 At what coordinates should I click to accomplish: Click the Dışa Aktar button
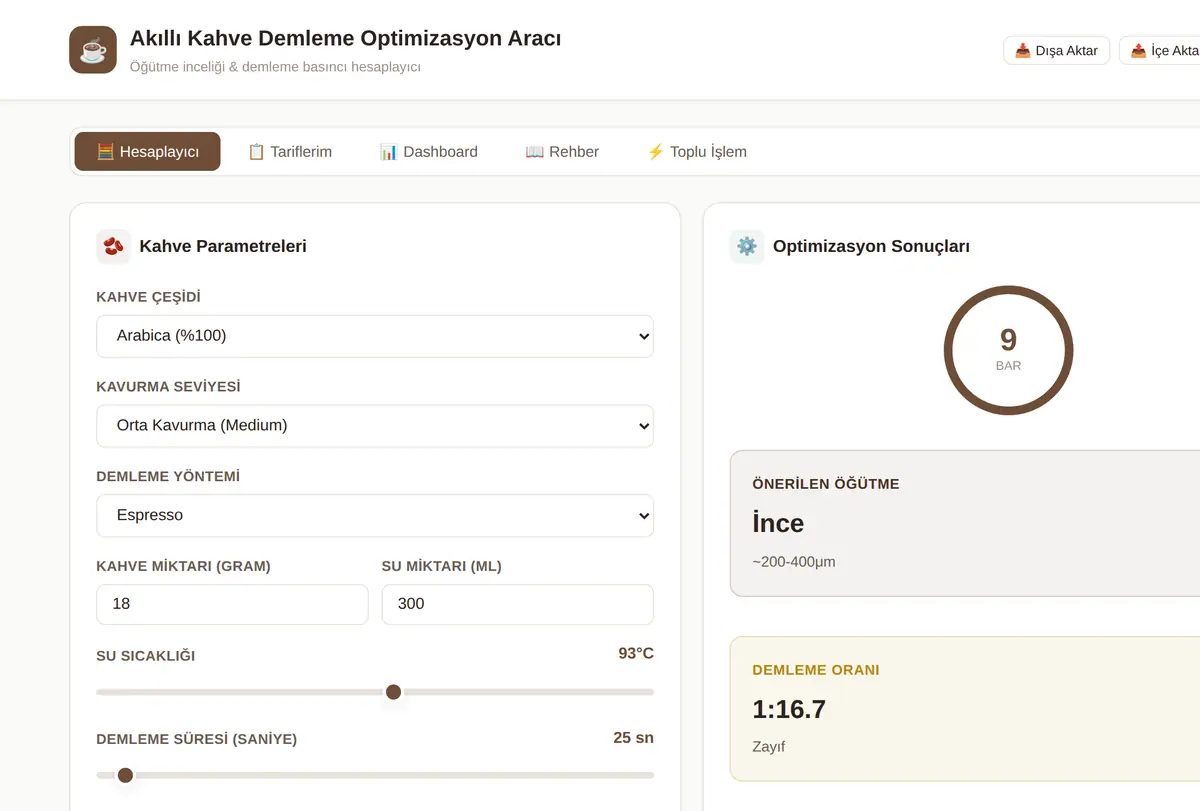click(x=1056, y=50)
